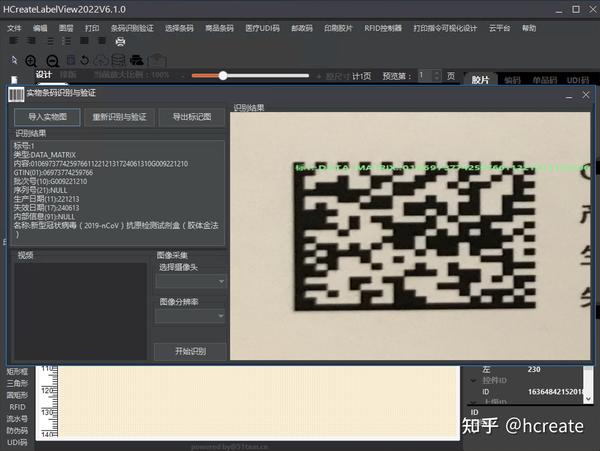Click the page document icon next to zoom out
The image size is (600, 451).
coord(71,60)
